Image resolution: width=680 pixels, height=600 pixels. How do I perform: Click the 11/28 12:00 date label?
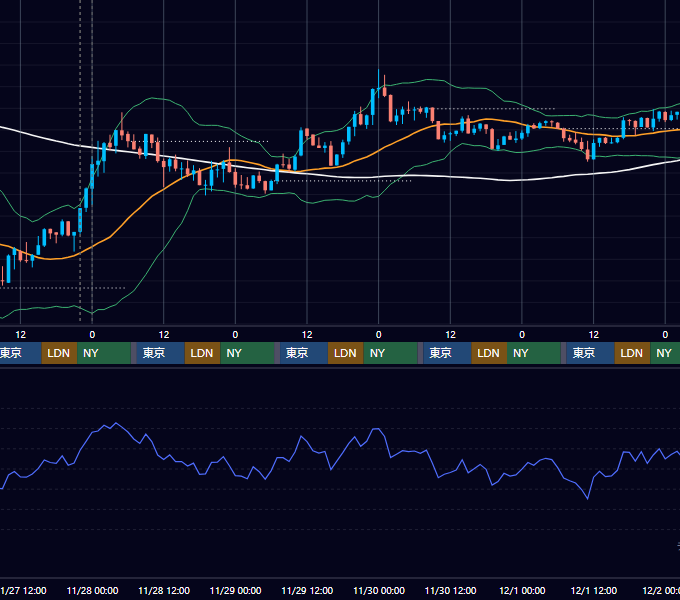point(164,590)
